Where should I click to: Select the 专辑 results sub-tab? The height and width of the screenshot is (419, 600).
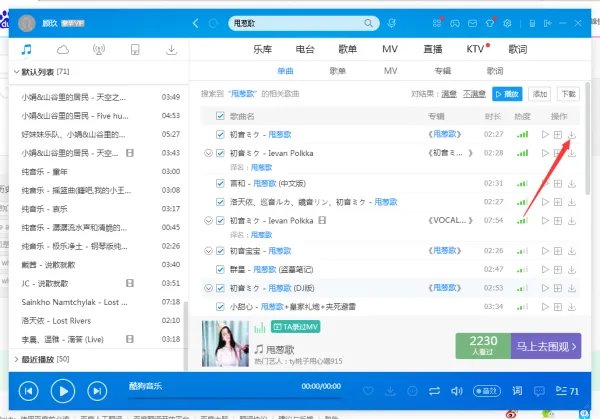point(443,71)
